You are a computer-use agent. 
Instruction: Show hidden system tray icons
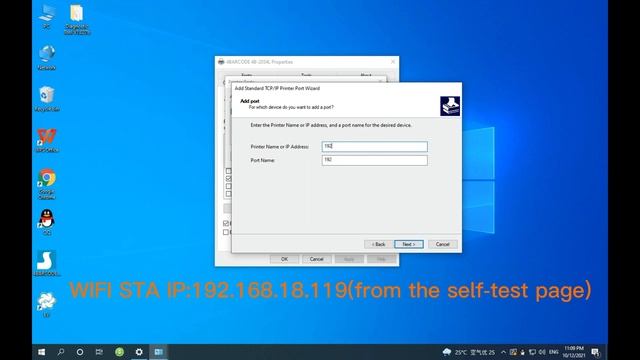point(503,352)
